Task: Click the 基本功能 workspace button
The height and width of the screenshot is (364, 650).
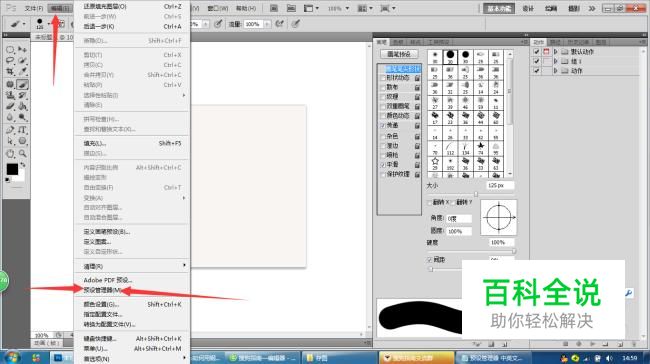Action: point(499,8)
